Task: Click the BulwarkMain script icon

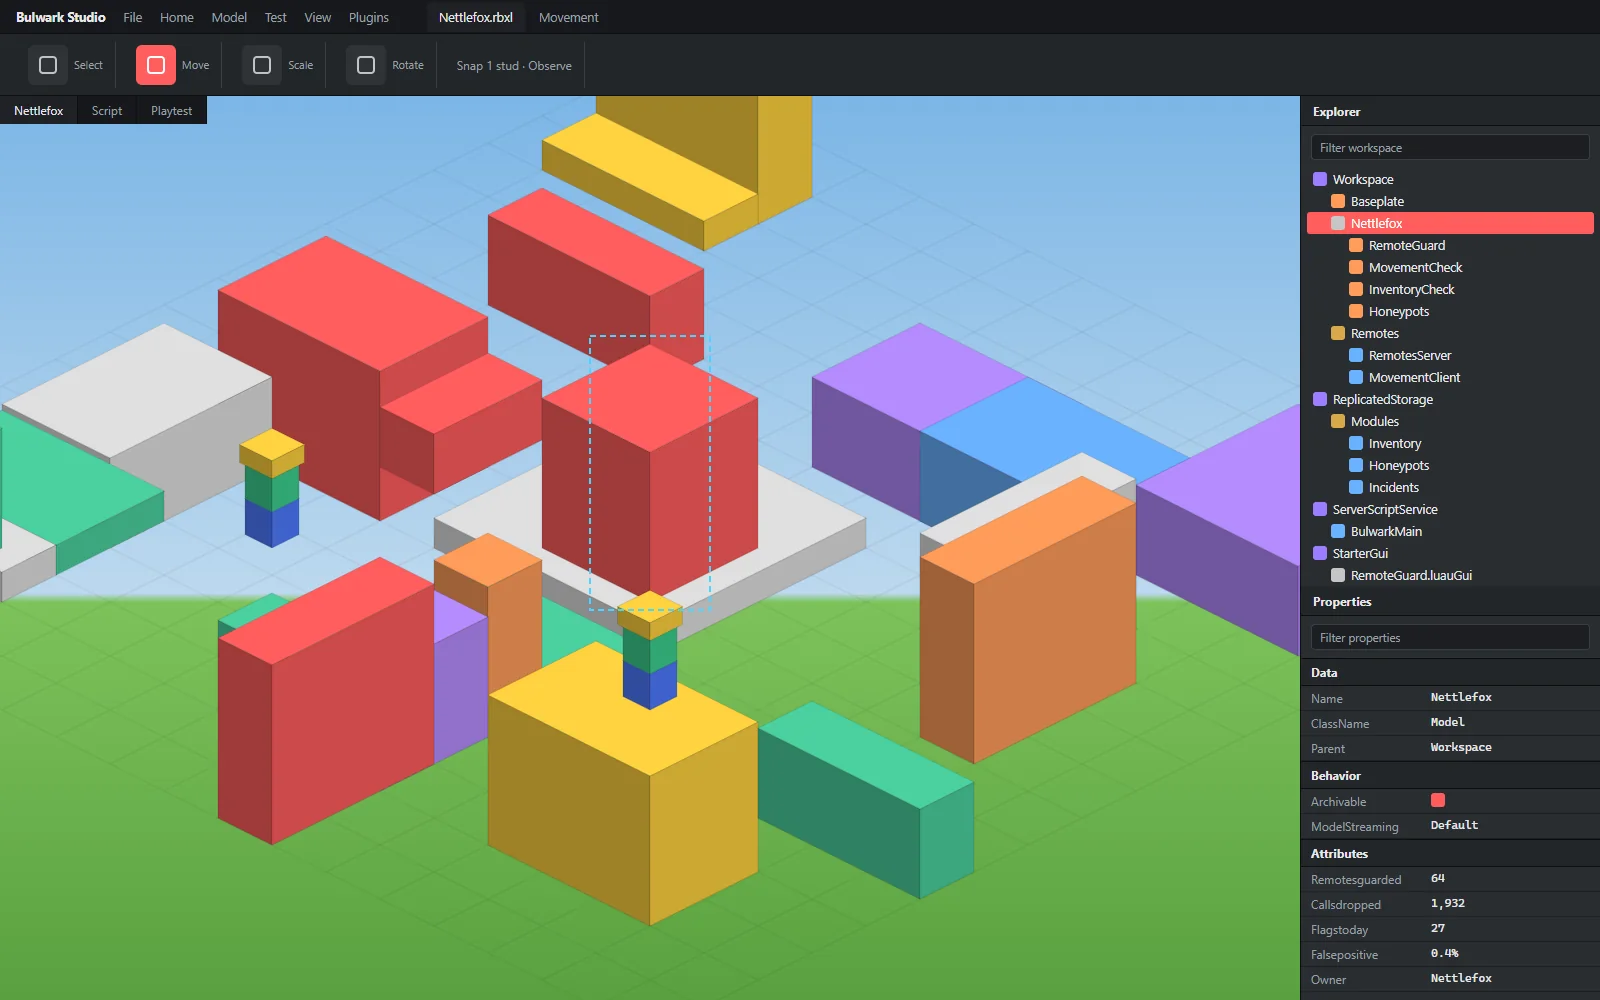Action: point(1338,531)
